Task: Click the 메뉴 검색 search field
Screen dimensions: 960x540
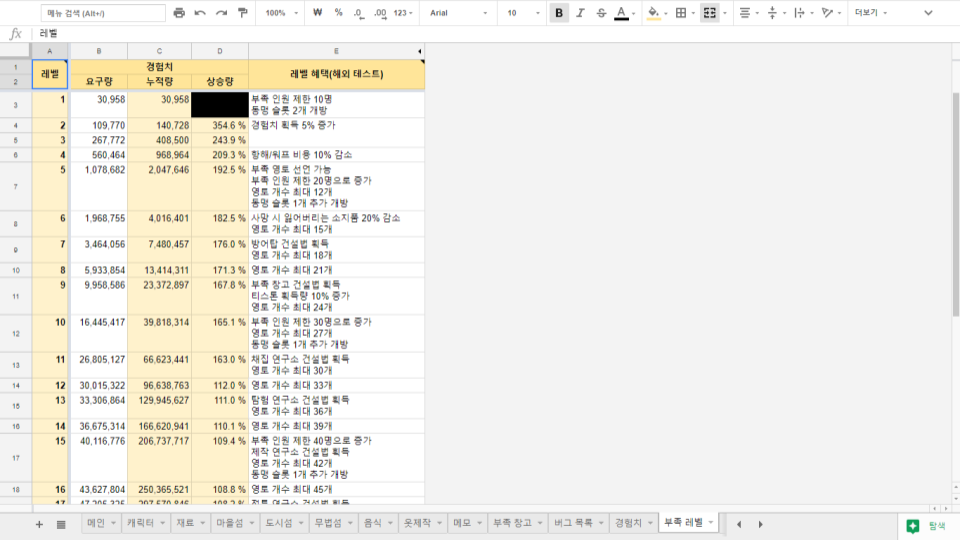Action: pos(103,13)
